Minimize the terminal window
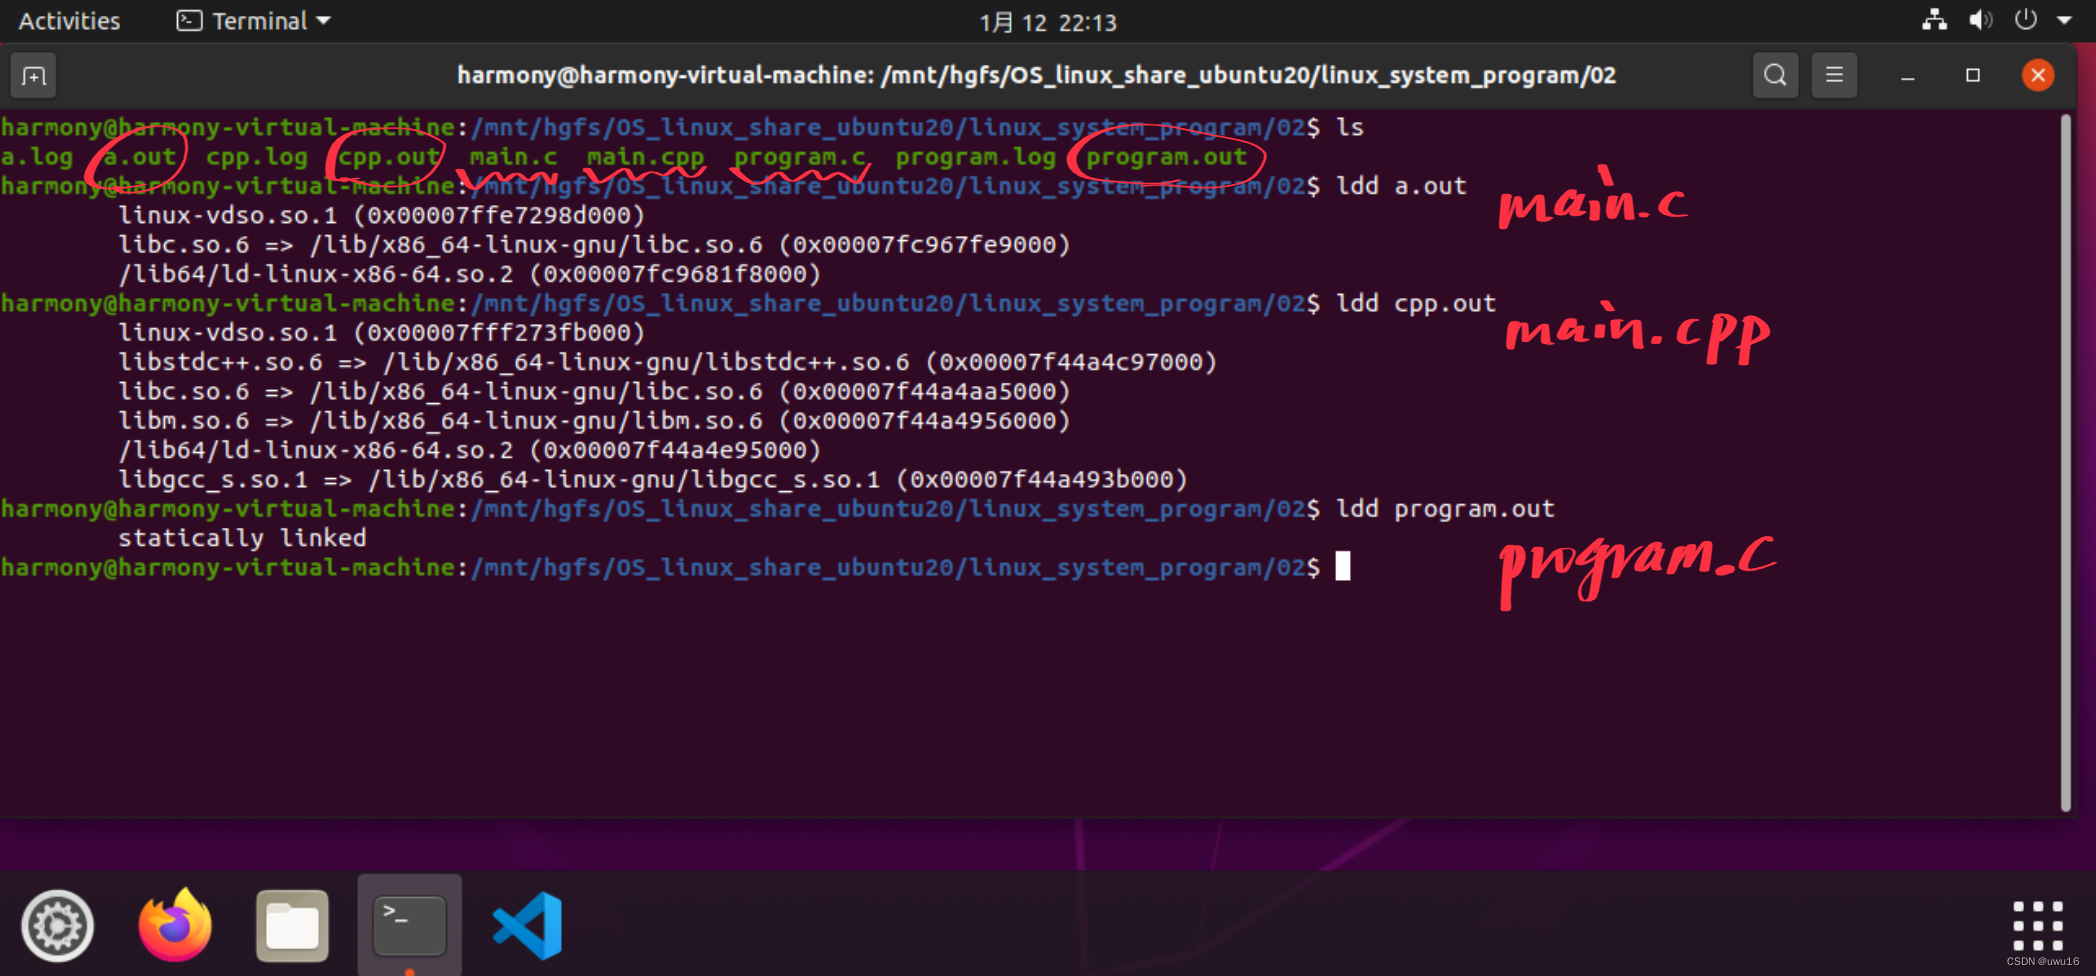The image size is (2096, 976). 1908,76
